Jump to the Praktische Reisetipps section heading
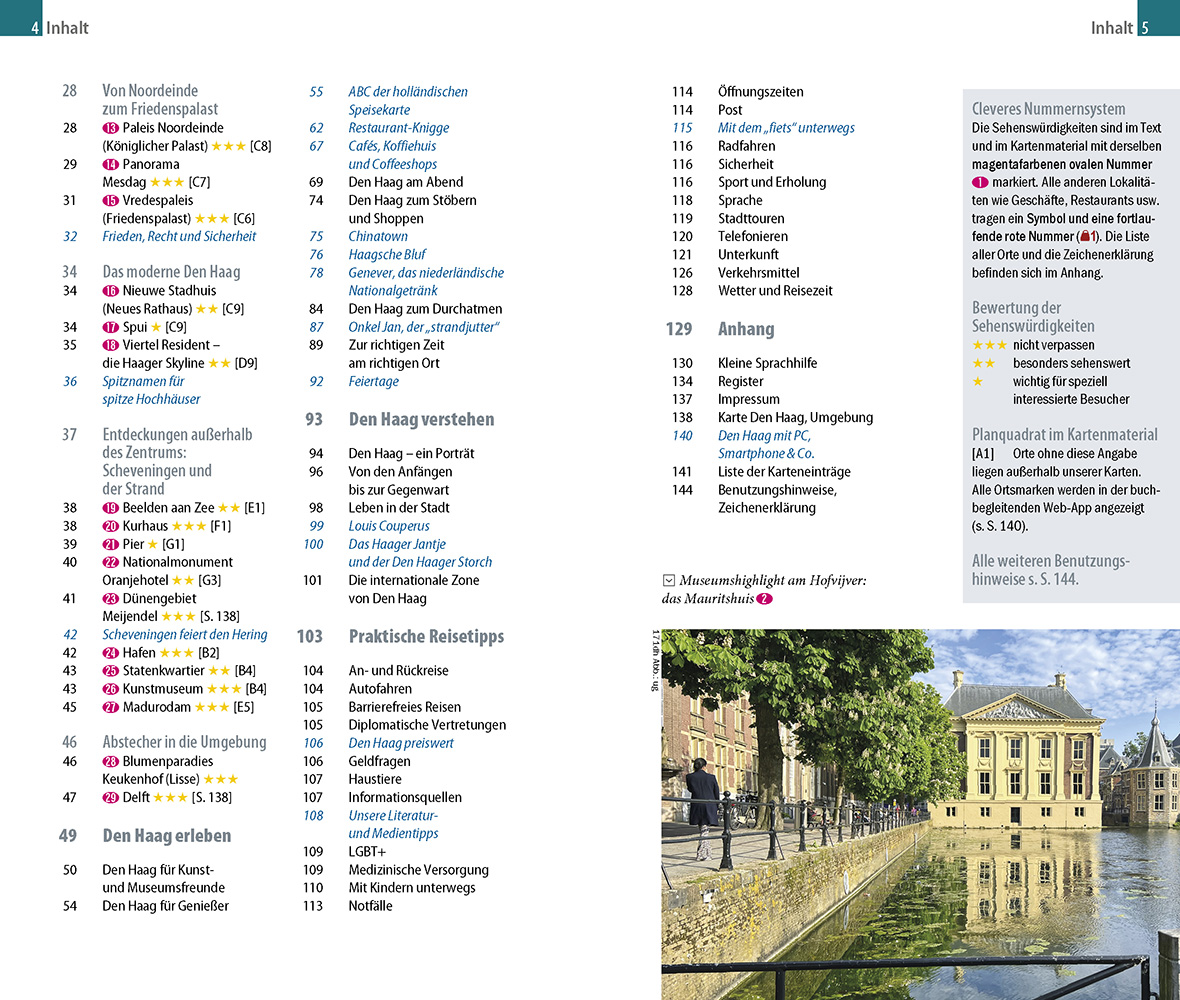Image resolution: width=1180 pixels, height=1000 pixels. pyautogui.click(x=426, y=636)
